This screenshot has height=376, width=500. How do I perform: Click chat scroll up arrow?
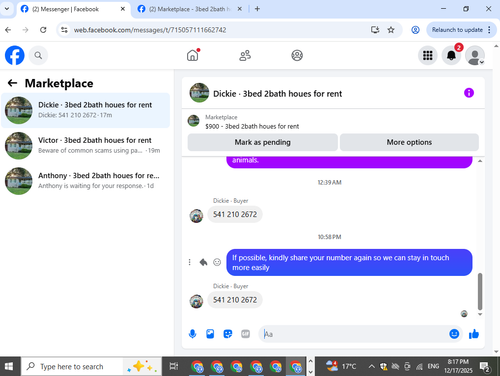(480, 161)
